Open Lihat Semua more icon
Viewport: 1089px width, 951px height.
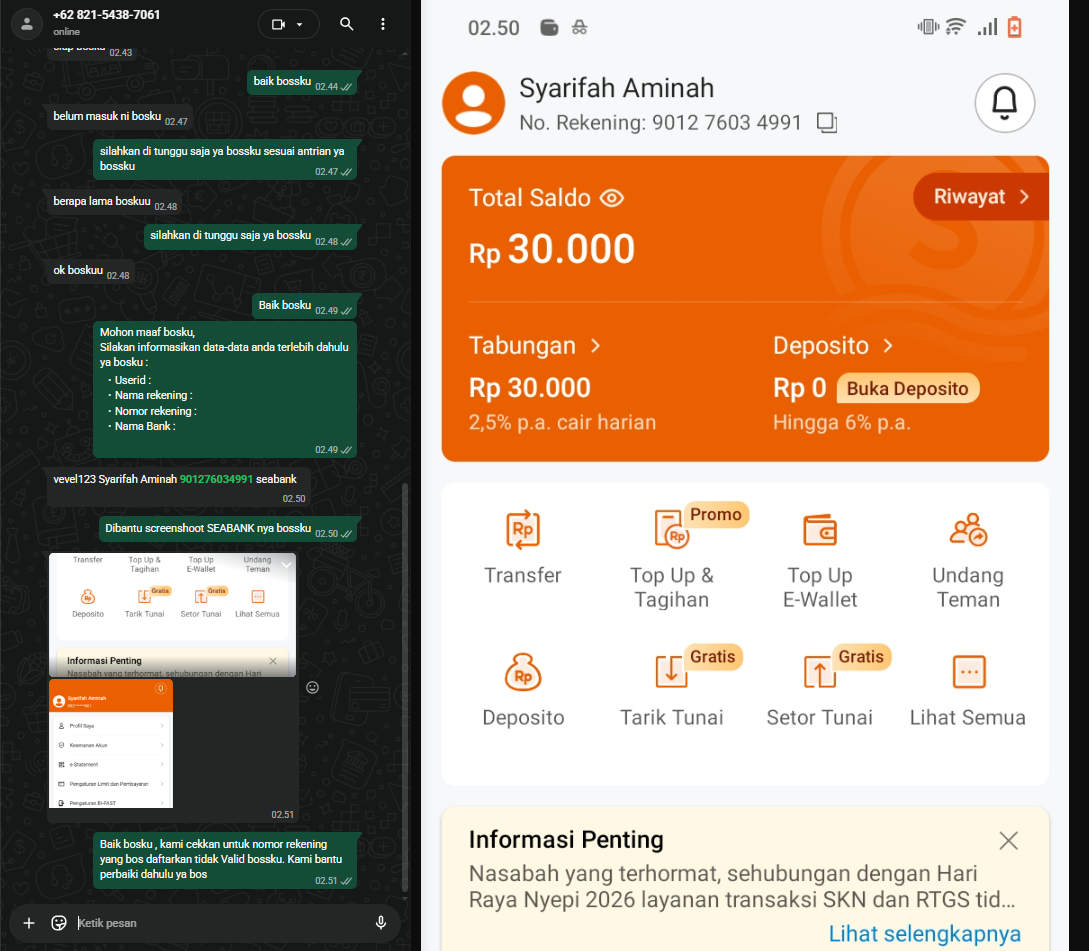coord(968,672)
